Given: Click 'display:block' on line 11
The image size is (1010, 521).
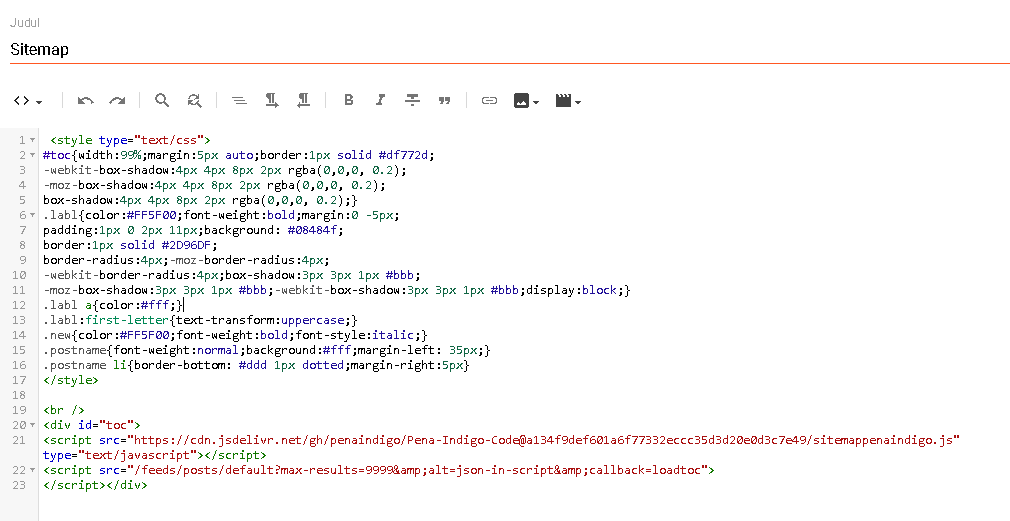Looking at the screenshot, I should pos(572,290).
